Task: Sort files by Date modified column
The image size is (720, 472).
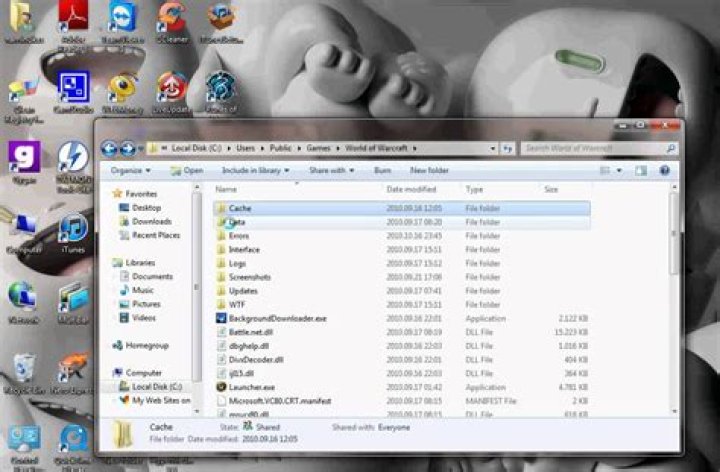Action: pyautogui.click(x=411, y=189)
